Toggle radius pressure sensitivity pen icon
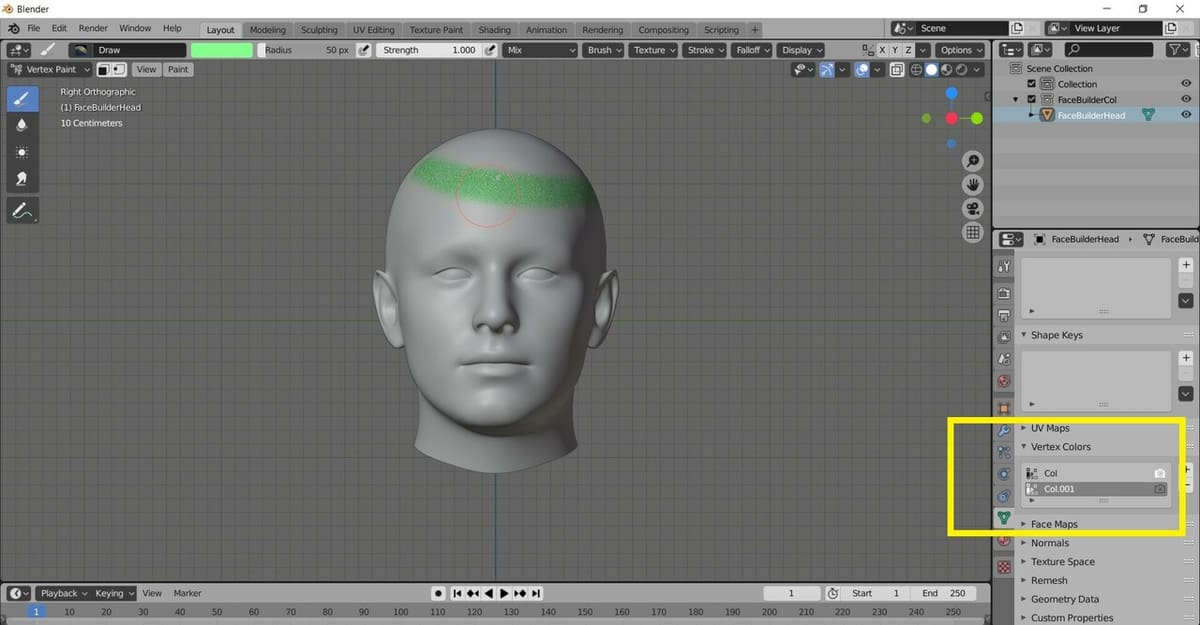Screen dimensions: 1200x625 click(364, 49)
